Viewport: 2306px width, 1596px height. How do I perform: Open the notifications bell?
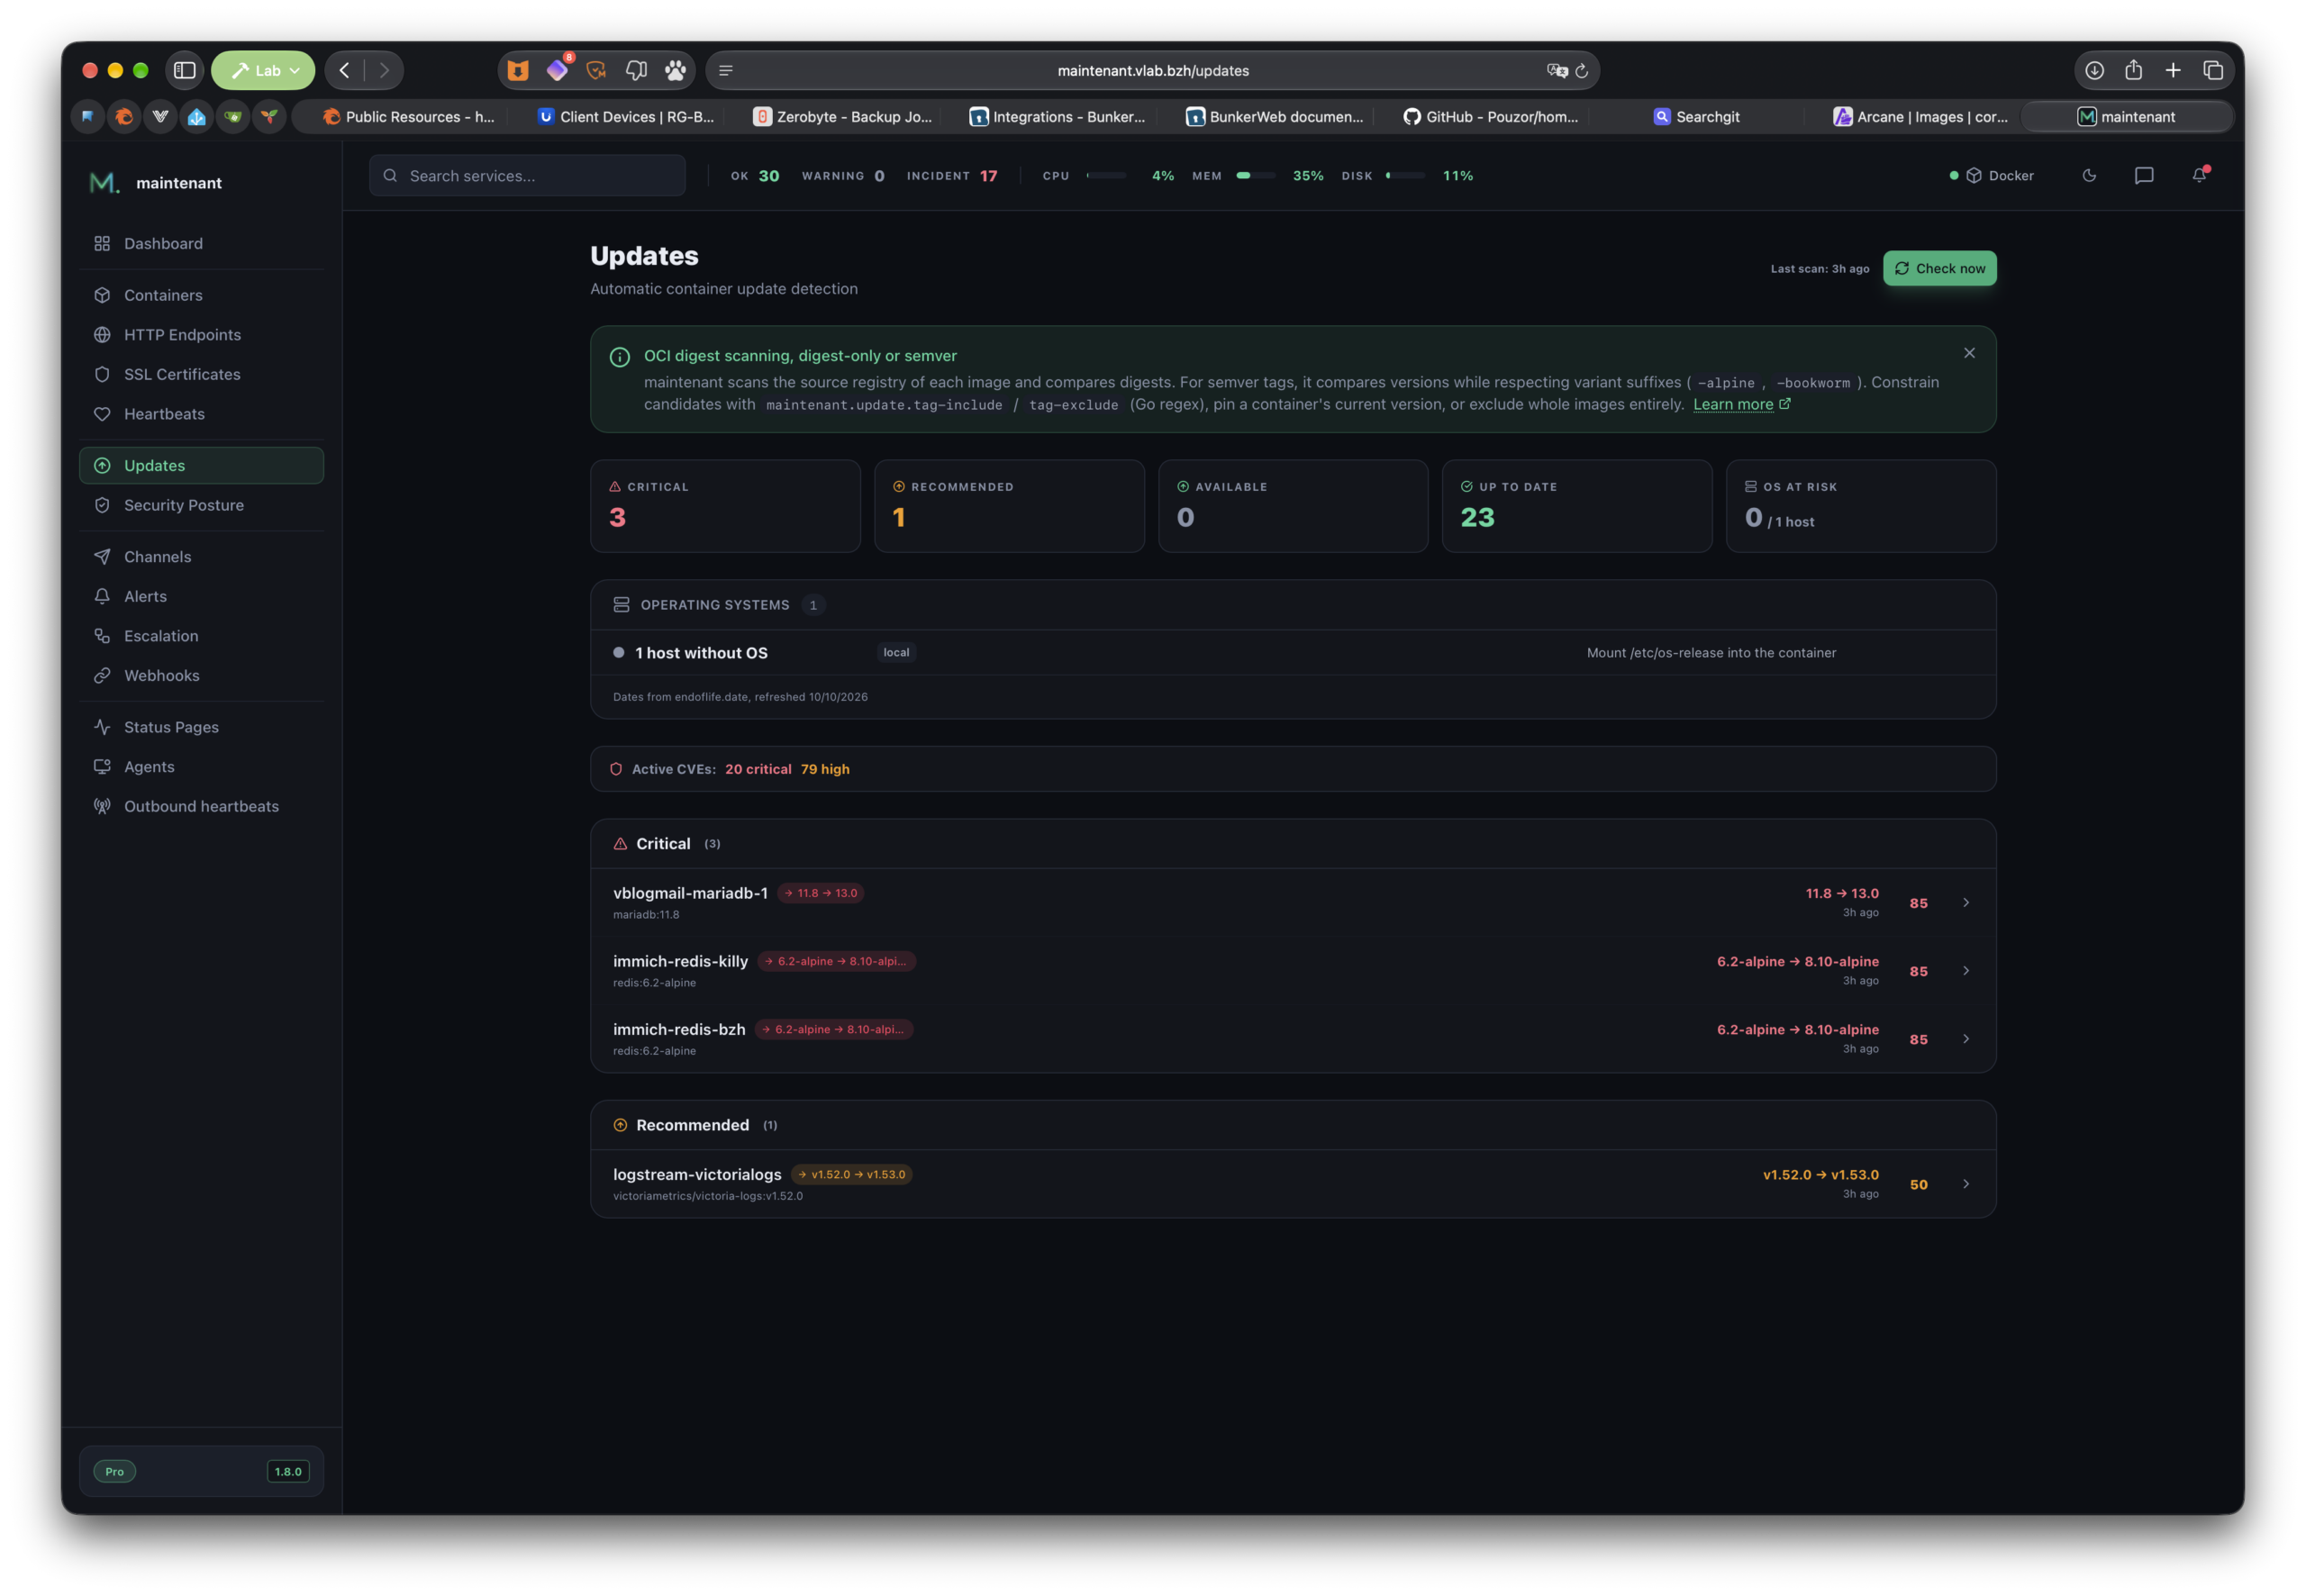[2199, 175]
